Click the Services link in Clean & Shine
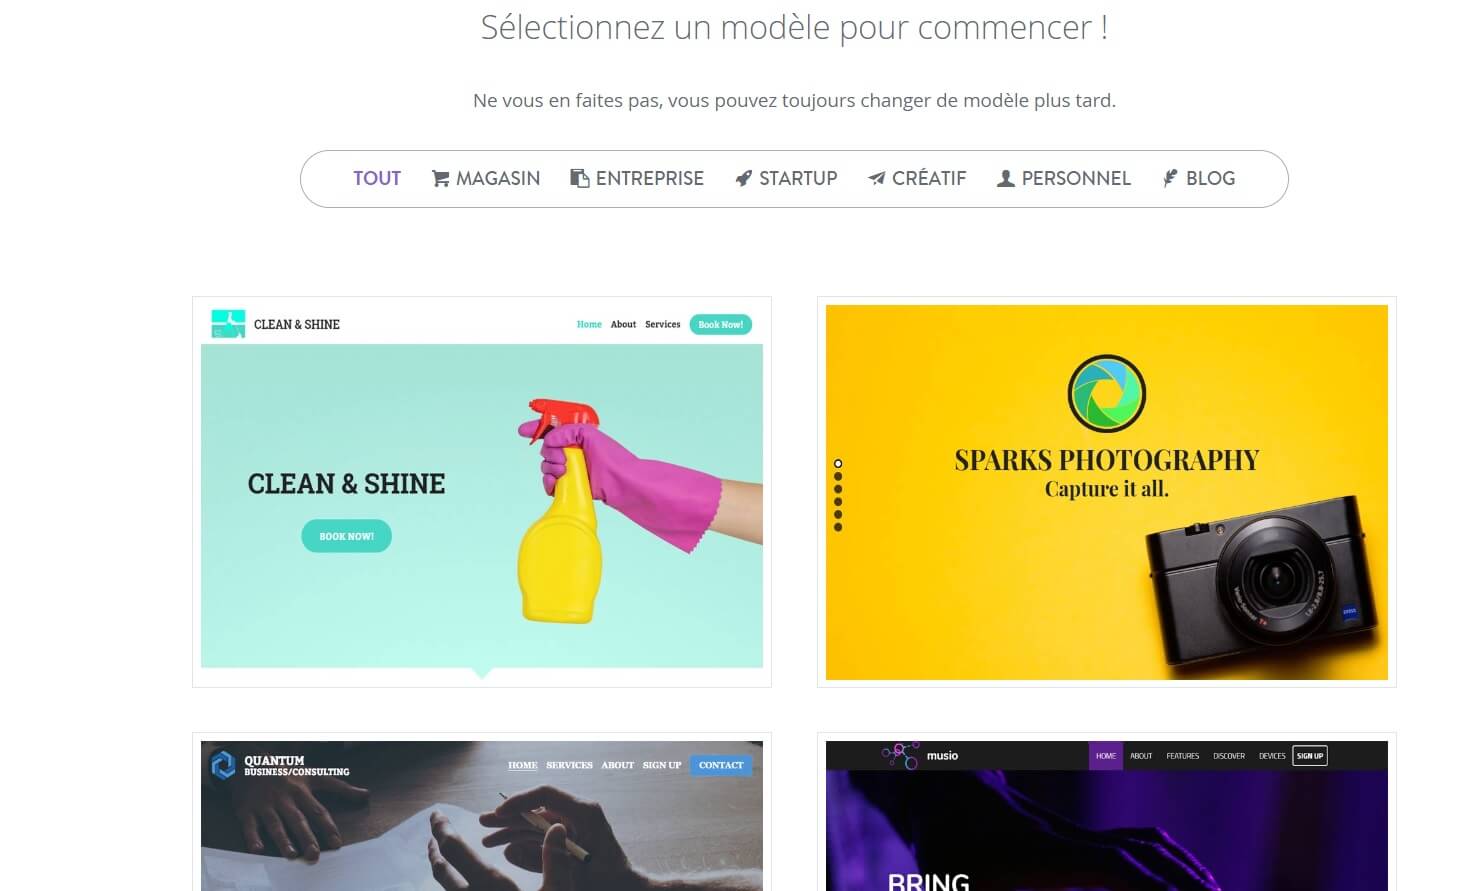This screenshot has height=891, width=1473. click(x=662, y=324)
